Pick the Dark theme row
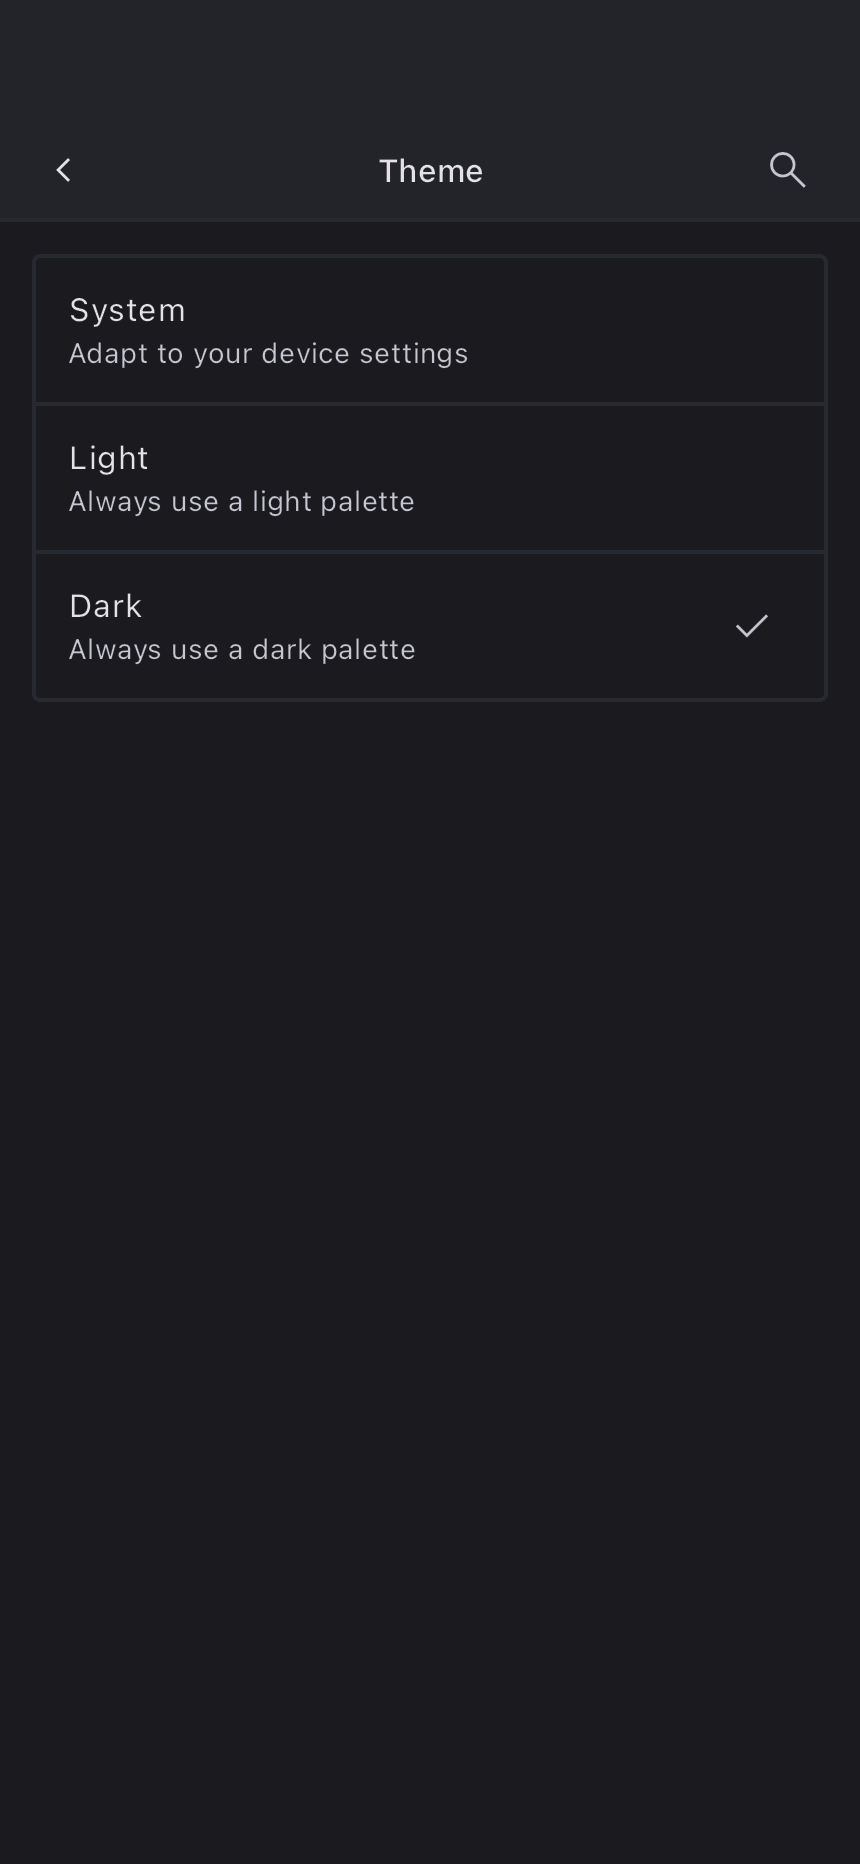860x1864 pixels. (430, 626)
